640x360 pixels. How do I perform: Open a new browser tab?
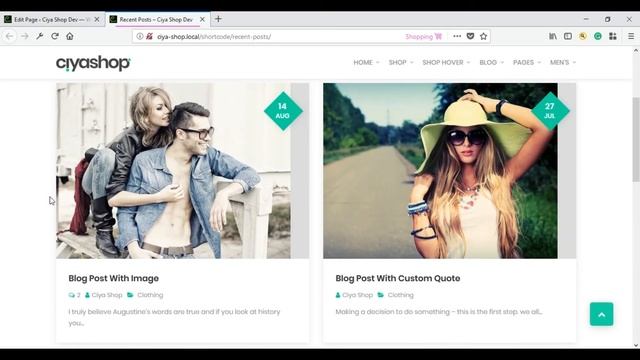(x=218, y=19)
